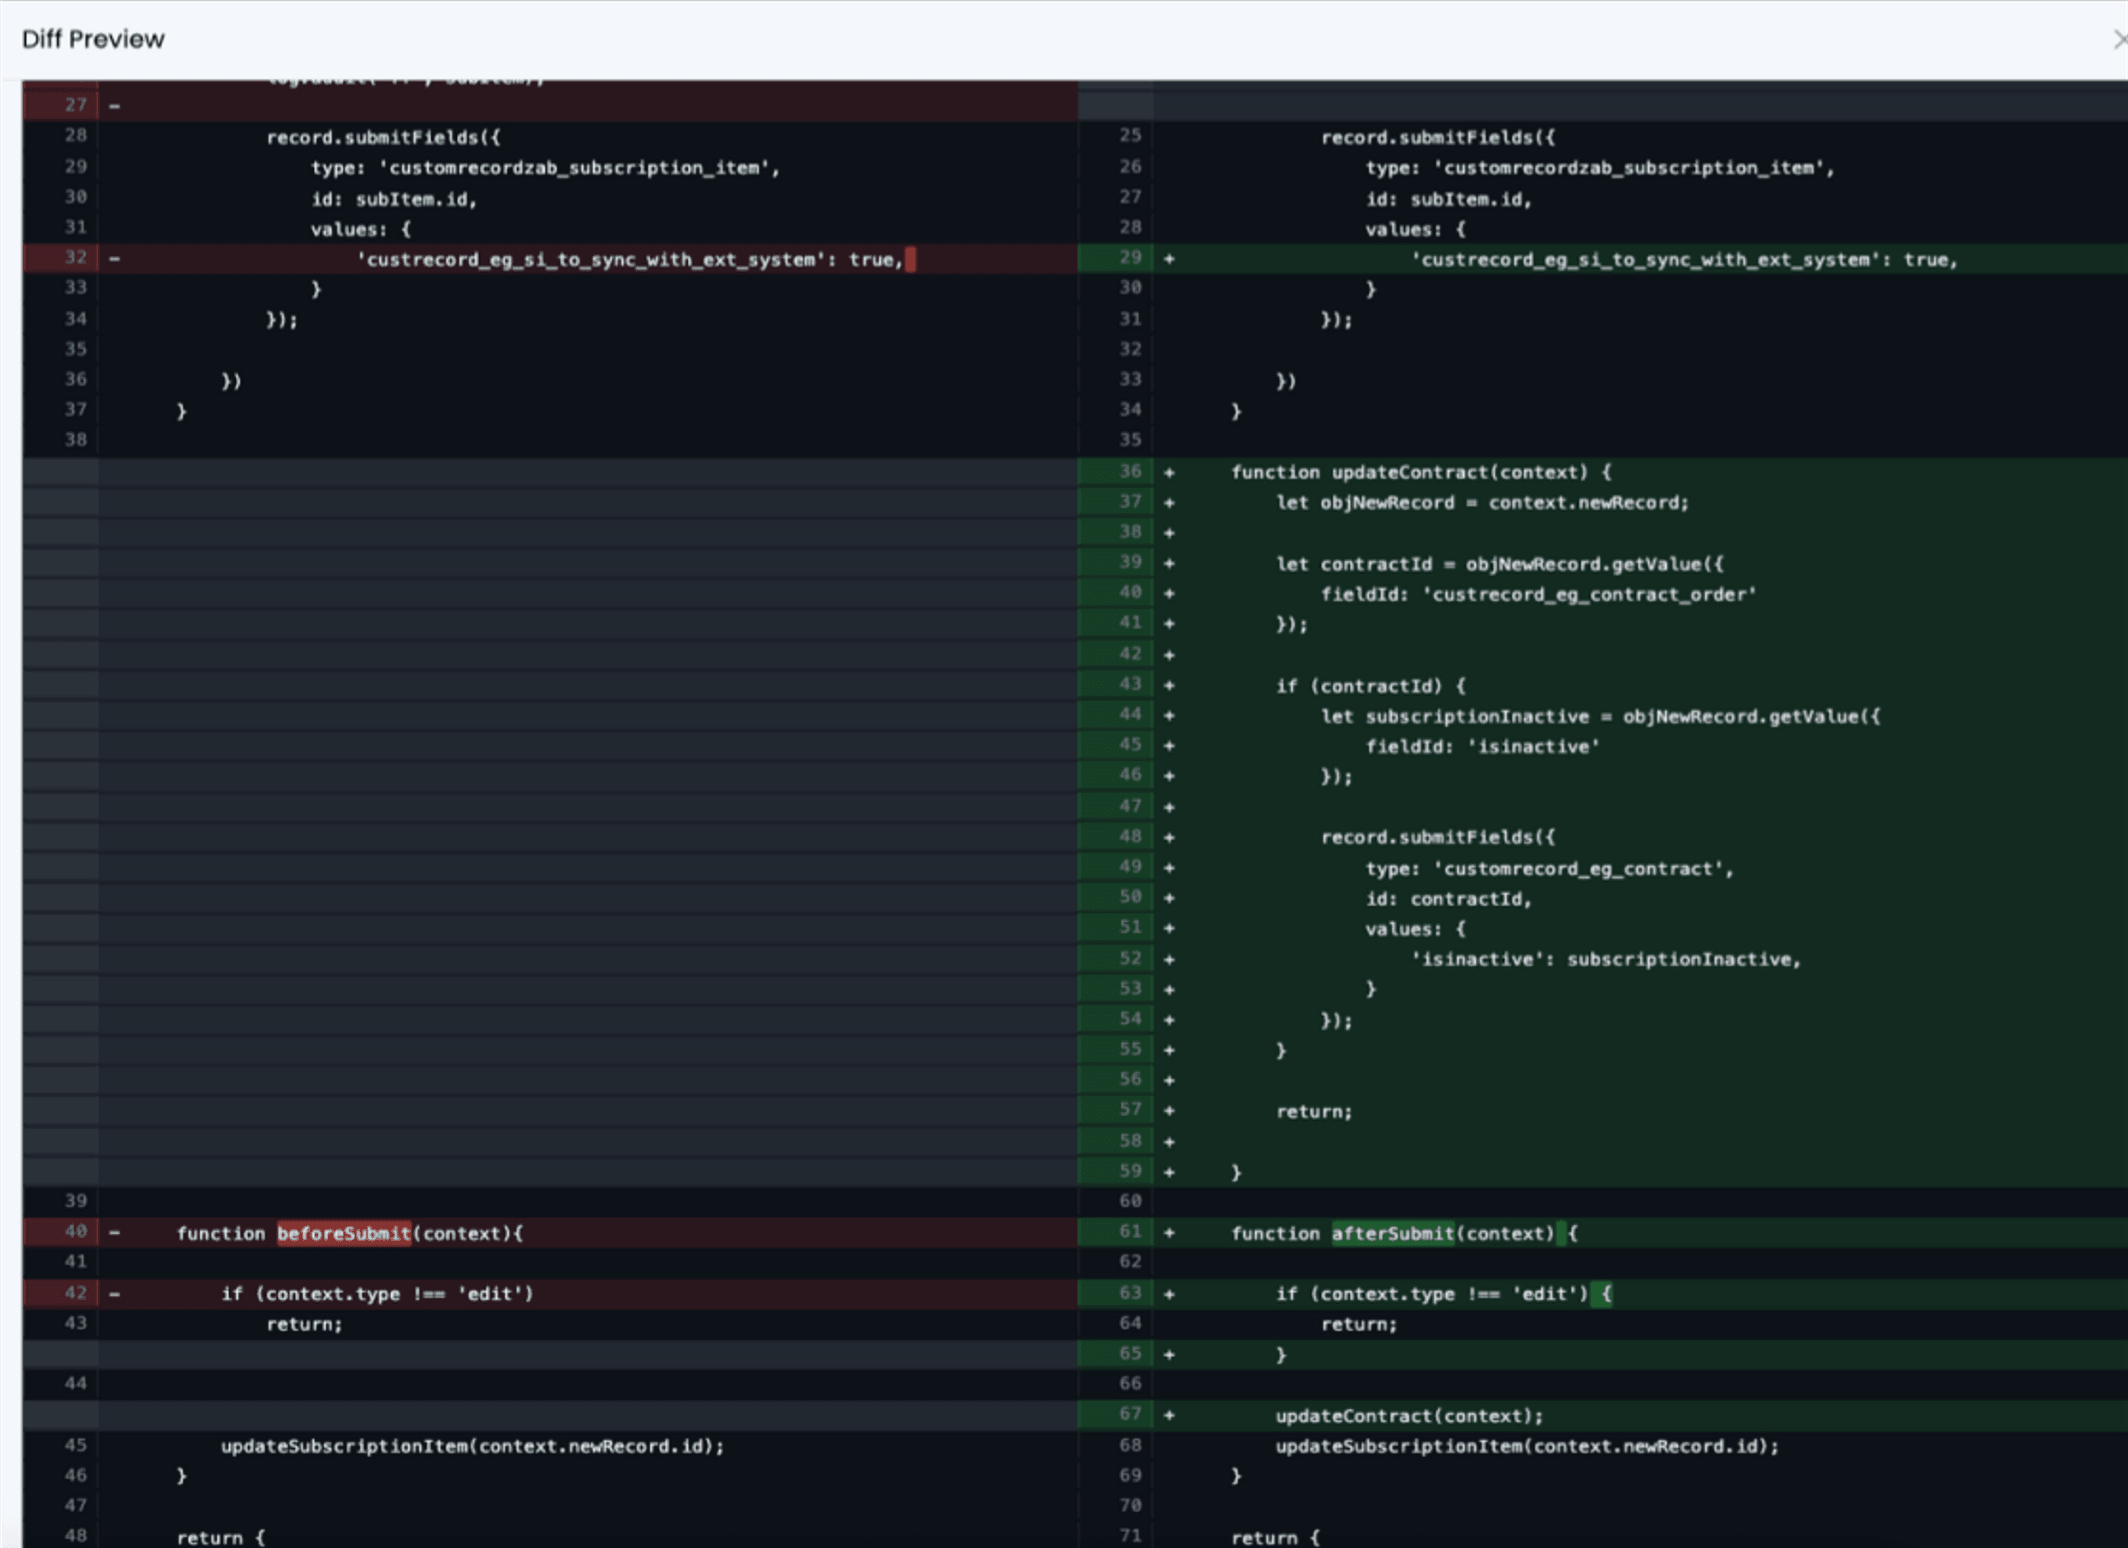Select the highlighted beforeSubmit text
Screen dimensions: 2128x1548
pyautogui.click(x=343, y=1233)
